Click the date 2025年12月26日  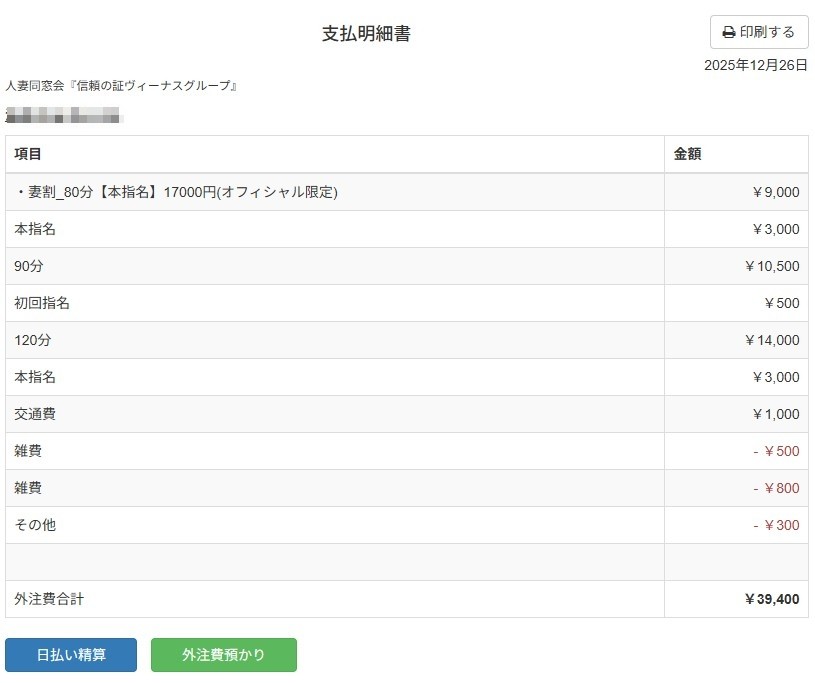coord(755,65)
